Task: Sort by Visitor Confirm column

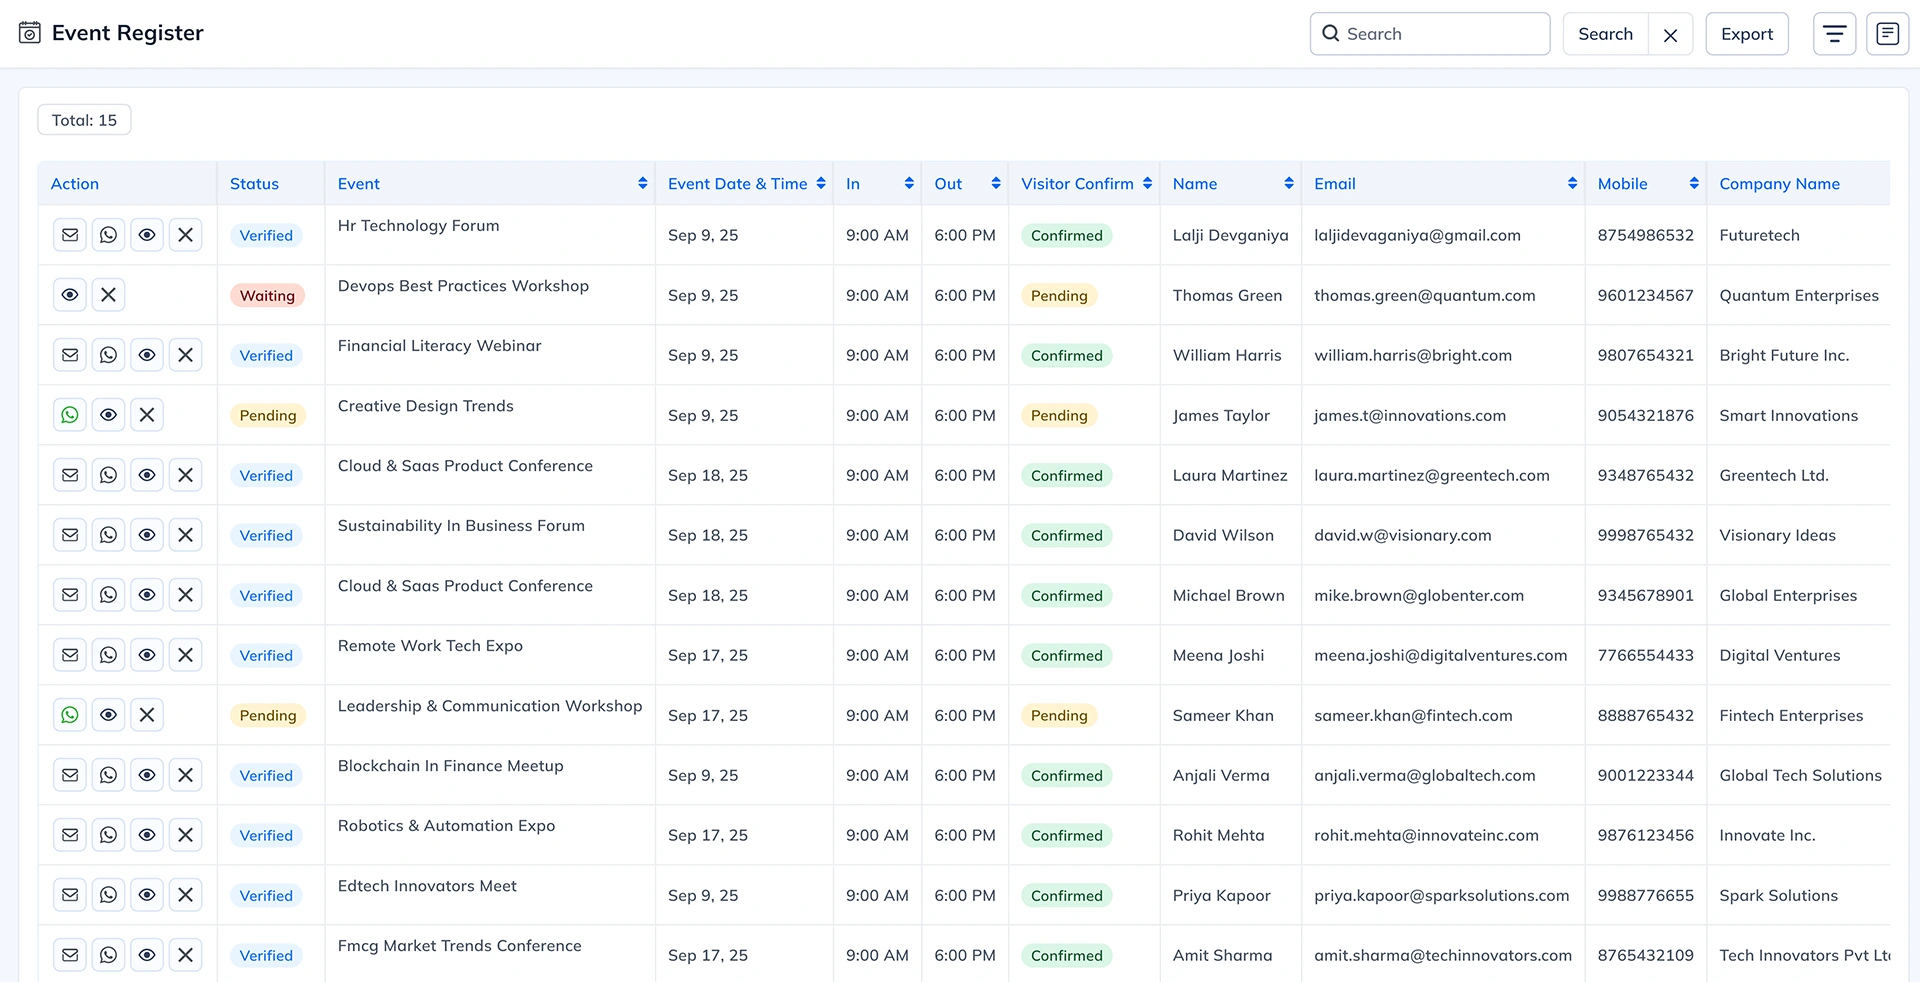Action: pos(1147,184)
